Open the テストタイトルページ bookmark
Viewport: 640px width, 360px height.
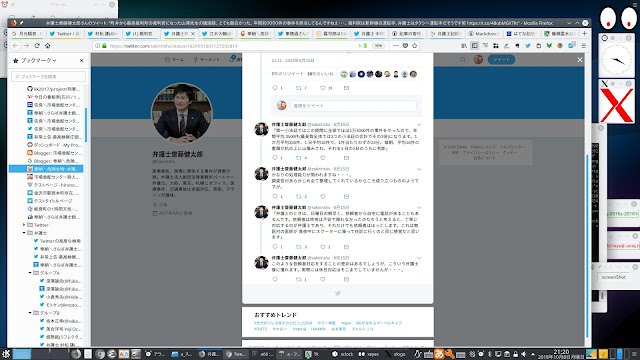tap(50, 201)
